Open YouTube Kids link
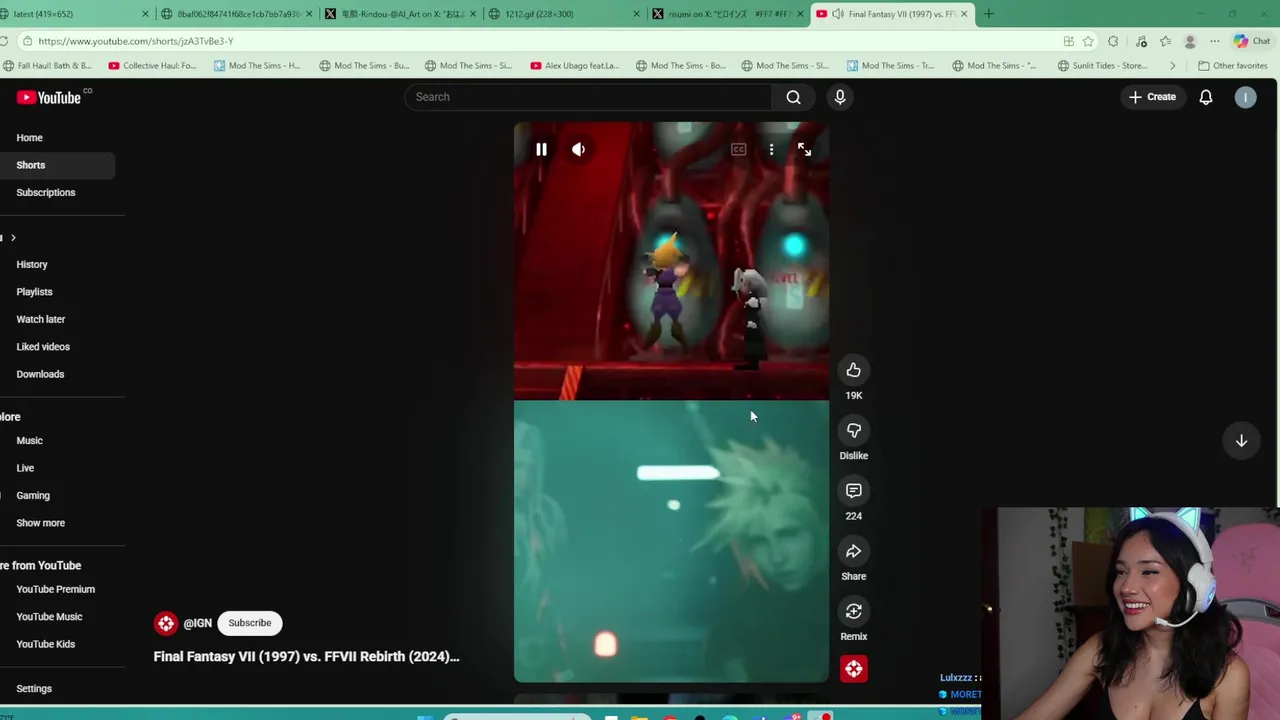This screenshot has width=1280, height=720. pos(45,644)
